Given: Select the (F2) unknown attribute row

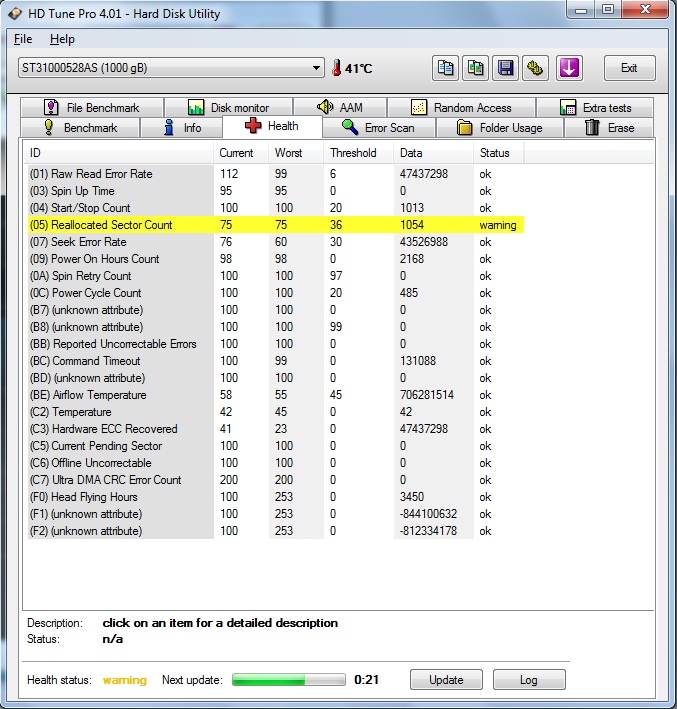Looking at the screenshot, I should (276, 531).
